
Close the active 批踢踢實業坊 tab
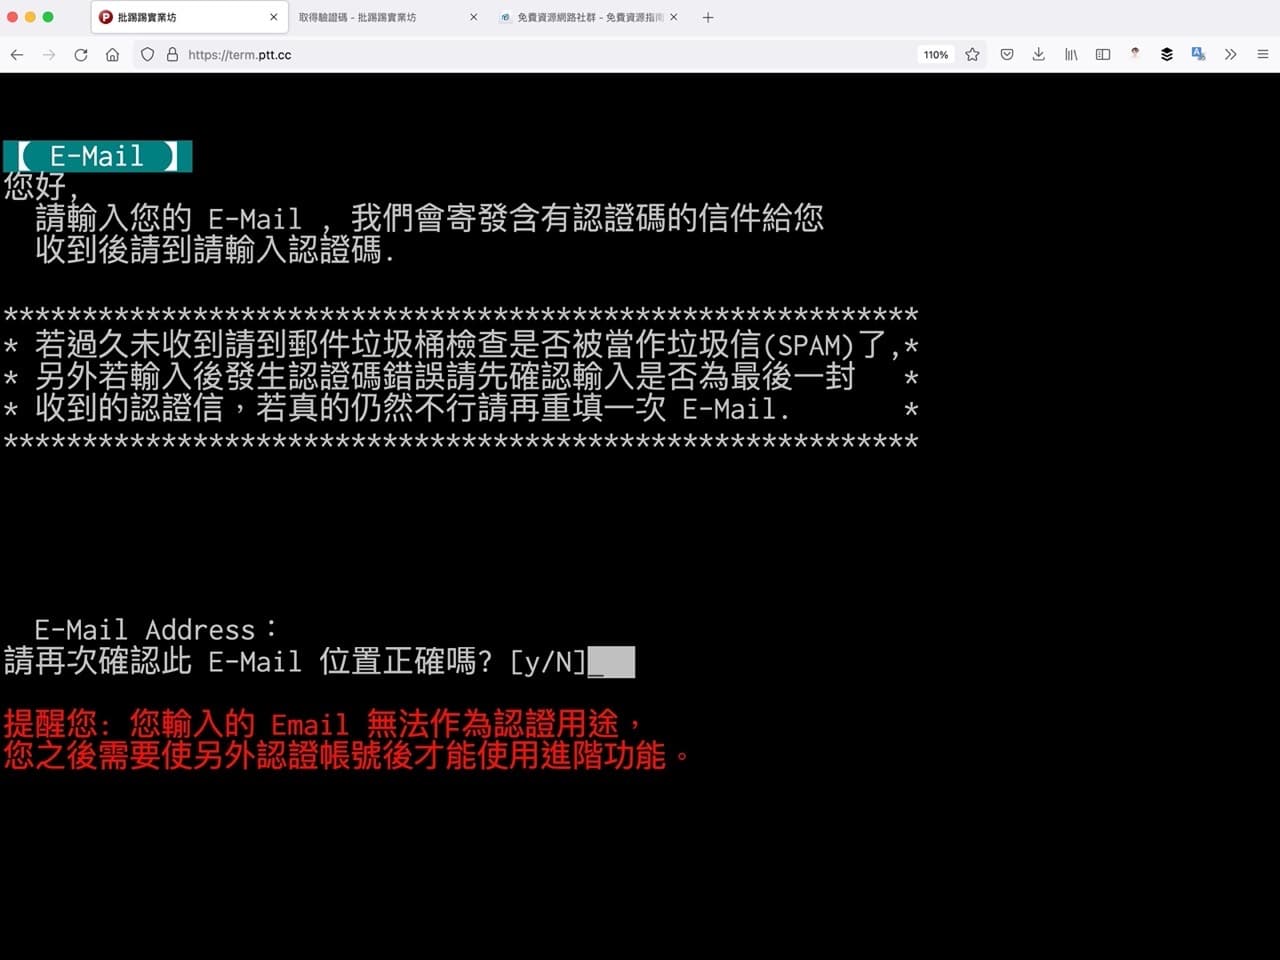(274, 17)
